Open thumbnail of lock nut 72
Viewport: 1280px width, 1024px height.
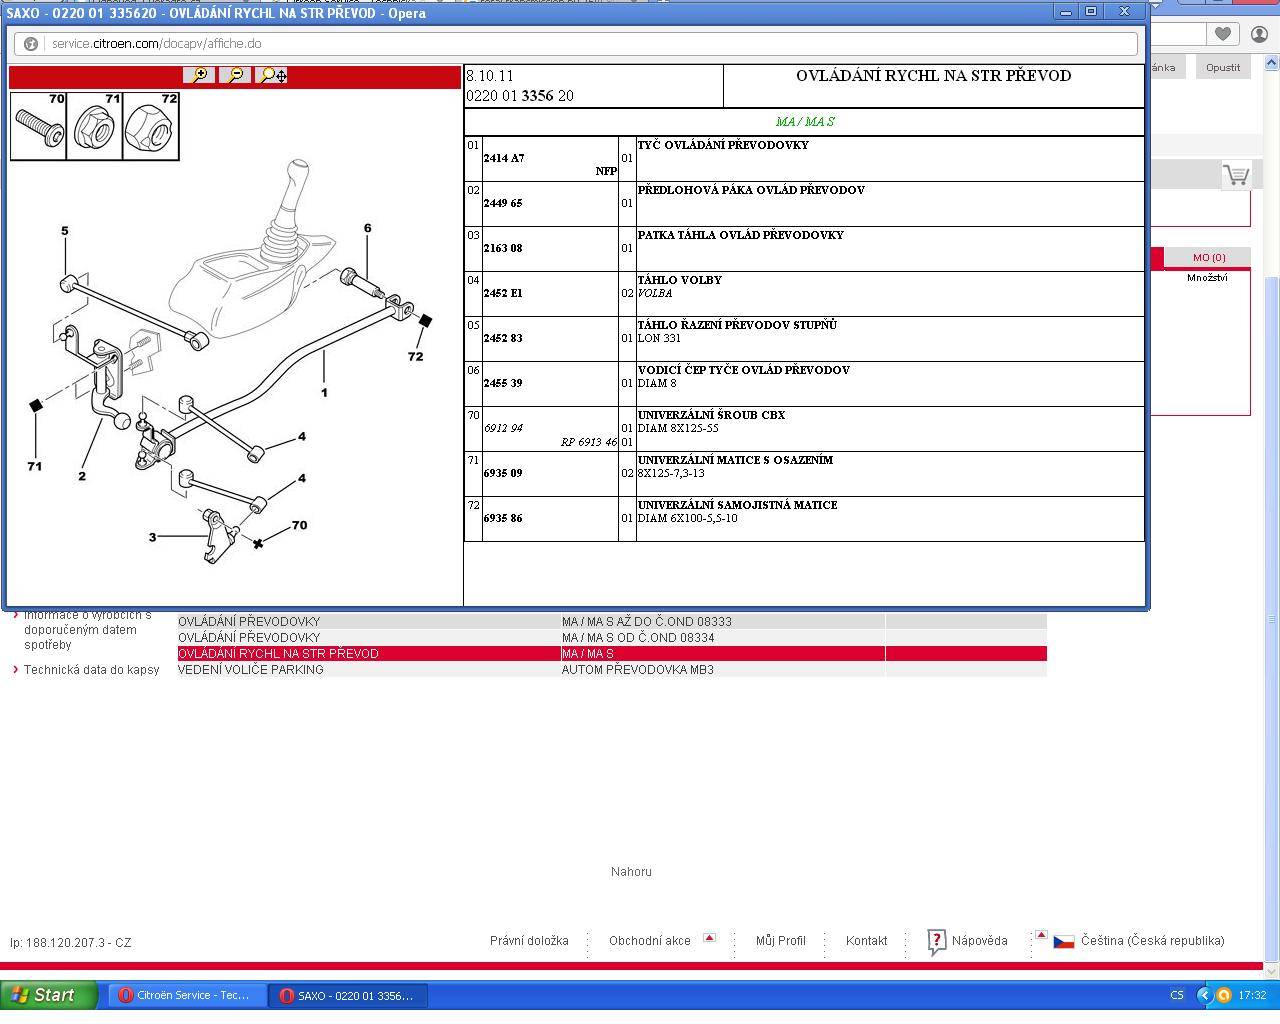pyautogui.click(x=151, y=126)
